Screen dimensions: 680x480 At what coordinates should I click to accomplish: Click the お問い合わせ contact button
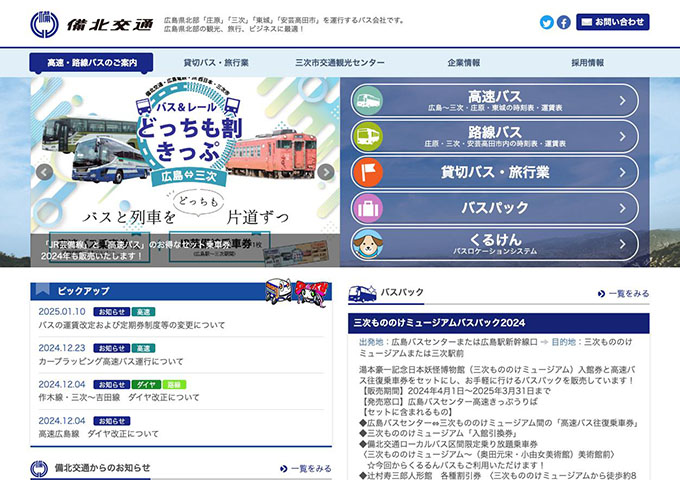coord(612,22)
